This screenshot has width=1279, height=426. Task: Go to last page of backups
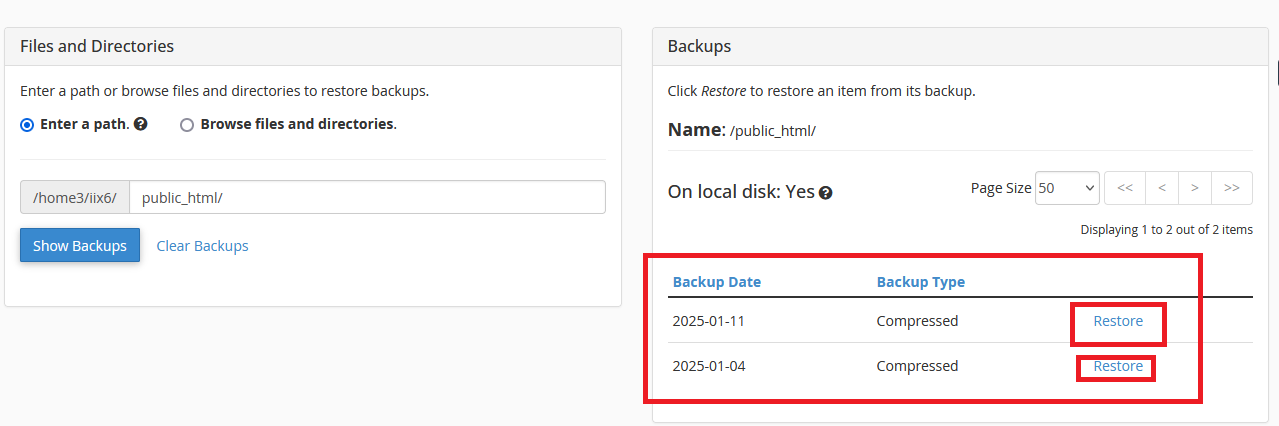pos(1231,188)
